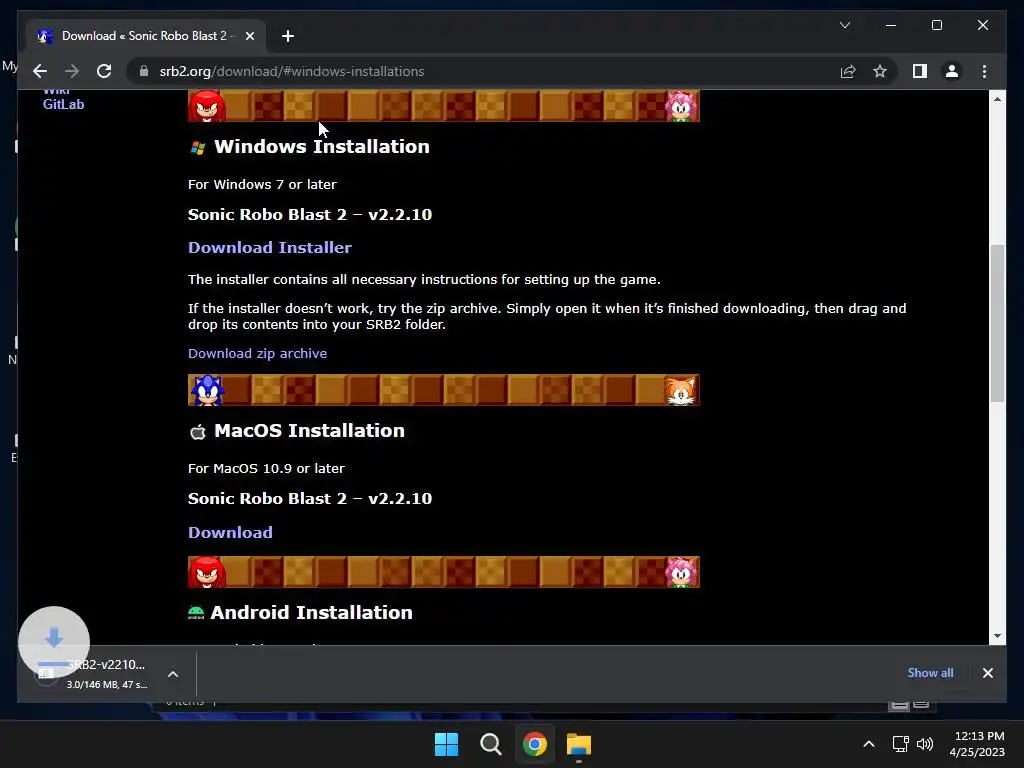Screen dimensions: 1024x768
Task: Click the 'For Windows 7 or later' text
Action: click(263, 185)
